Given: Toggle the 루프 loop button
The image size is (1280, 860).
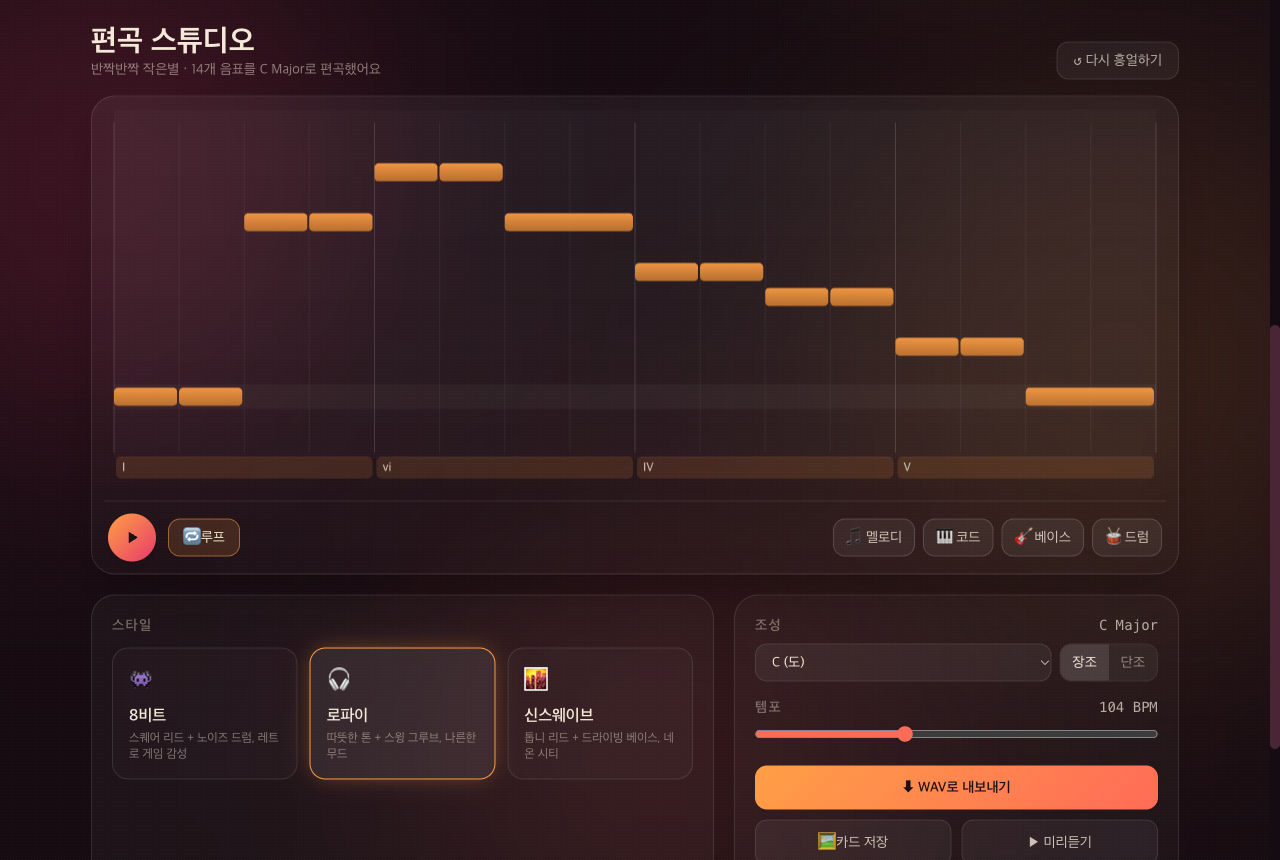Looking at the screenshot, I should 204,537.
